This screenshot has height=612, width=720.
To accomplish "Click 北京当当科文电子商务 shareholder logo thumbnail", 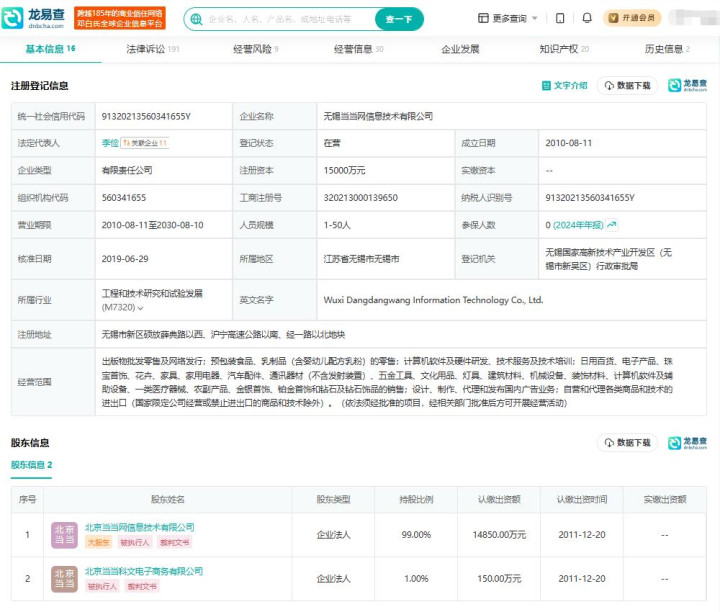I will point(64,578).
